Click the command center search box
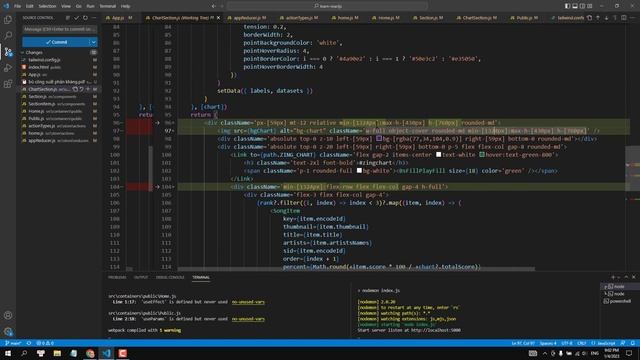 (328, 6)
